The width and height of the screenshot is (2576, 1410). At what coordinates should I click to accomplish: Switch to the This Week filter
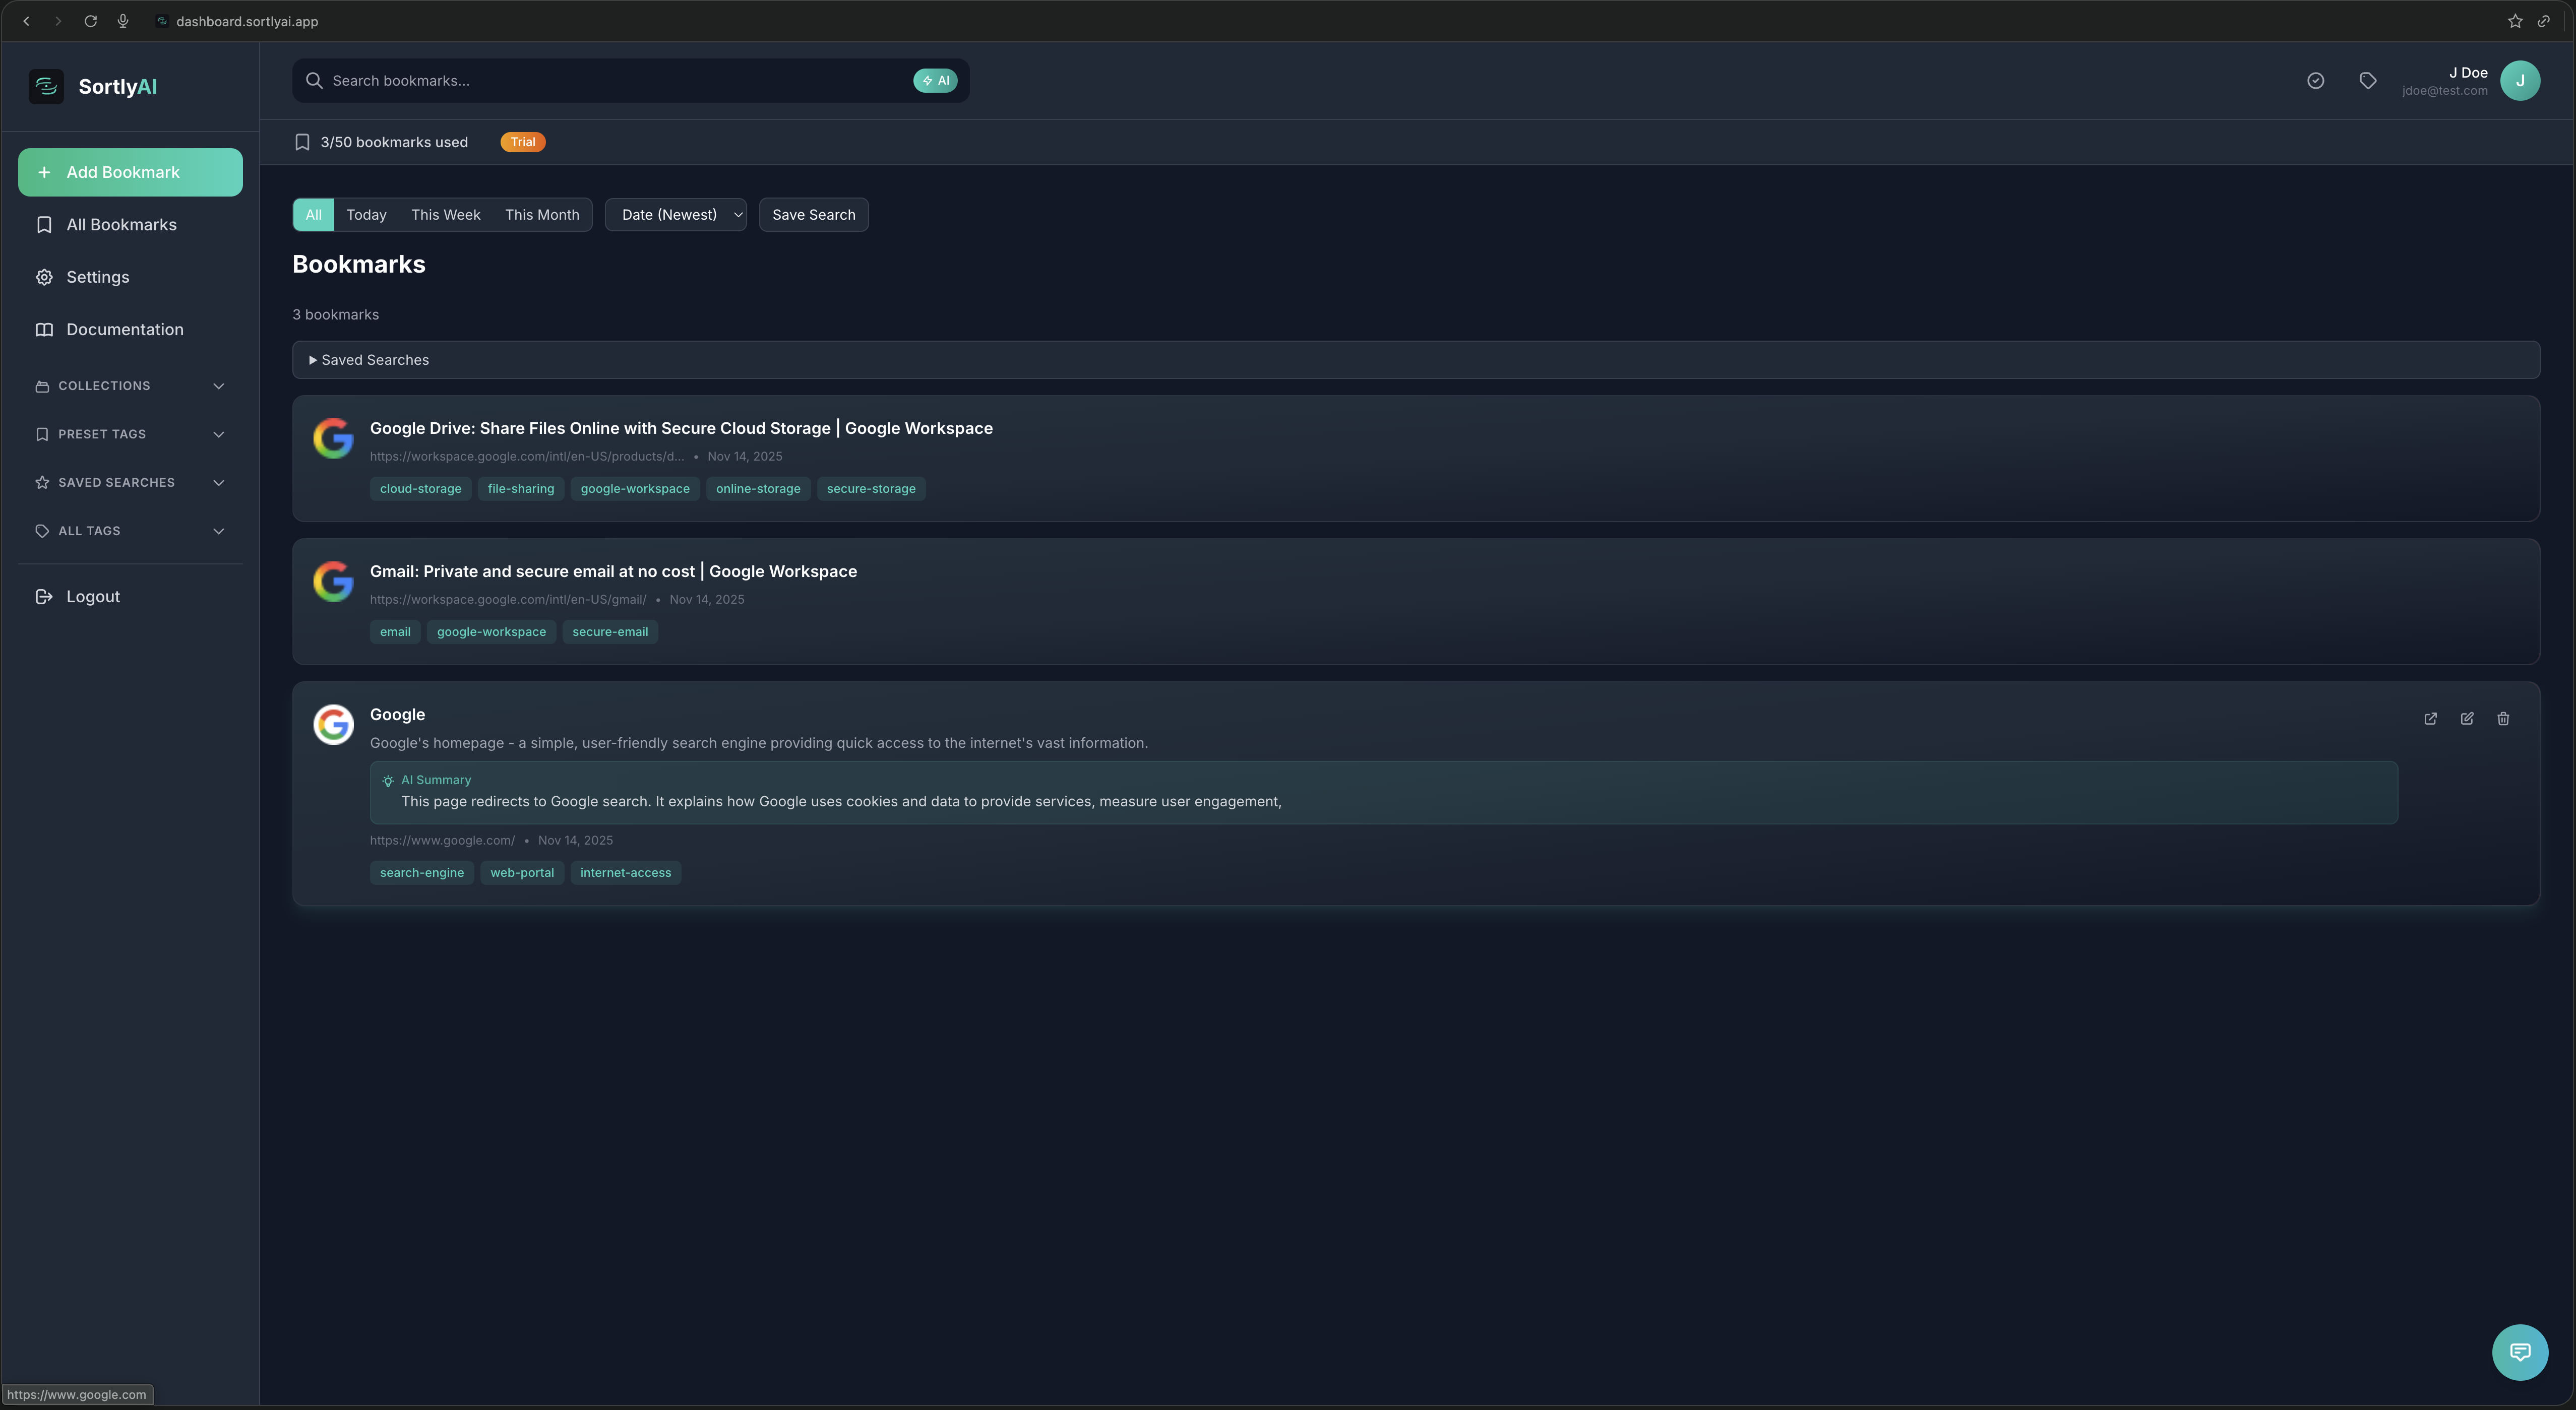(x=445, y=214)
